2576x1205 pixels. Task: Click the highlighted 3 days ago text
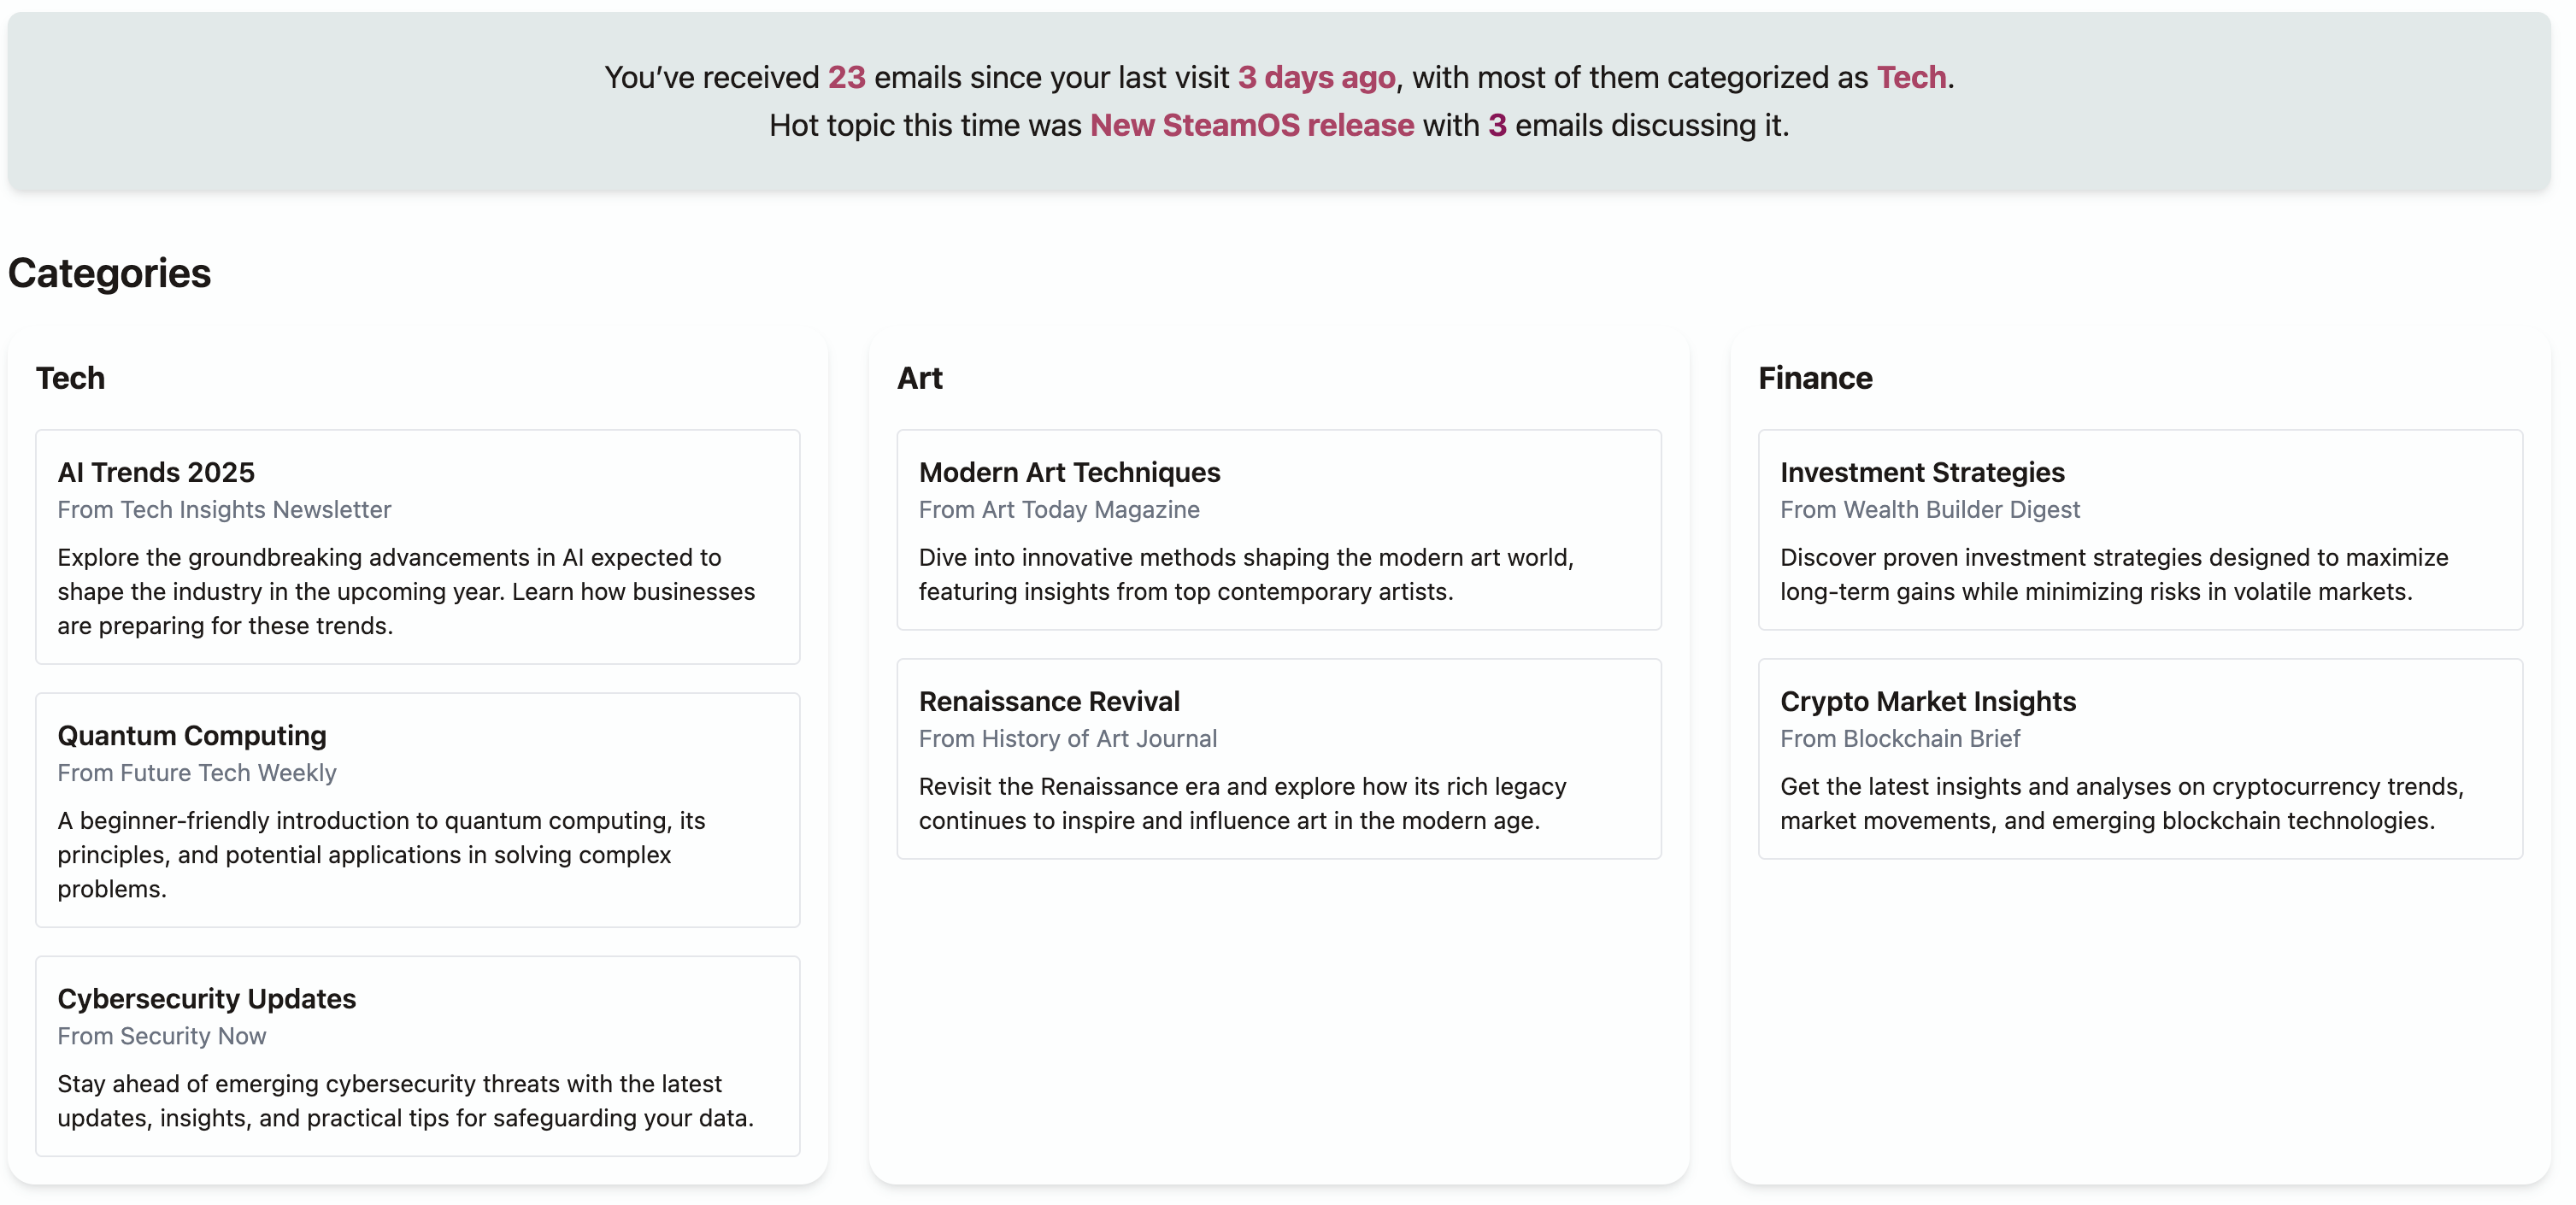click(x=1316, y=77)
